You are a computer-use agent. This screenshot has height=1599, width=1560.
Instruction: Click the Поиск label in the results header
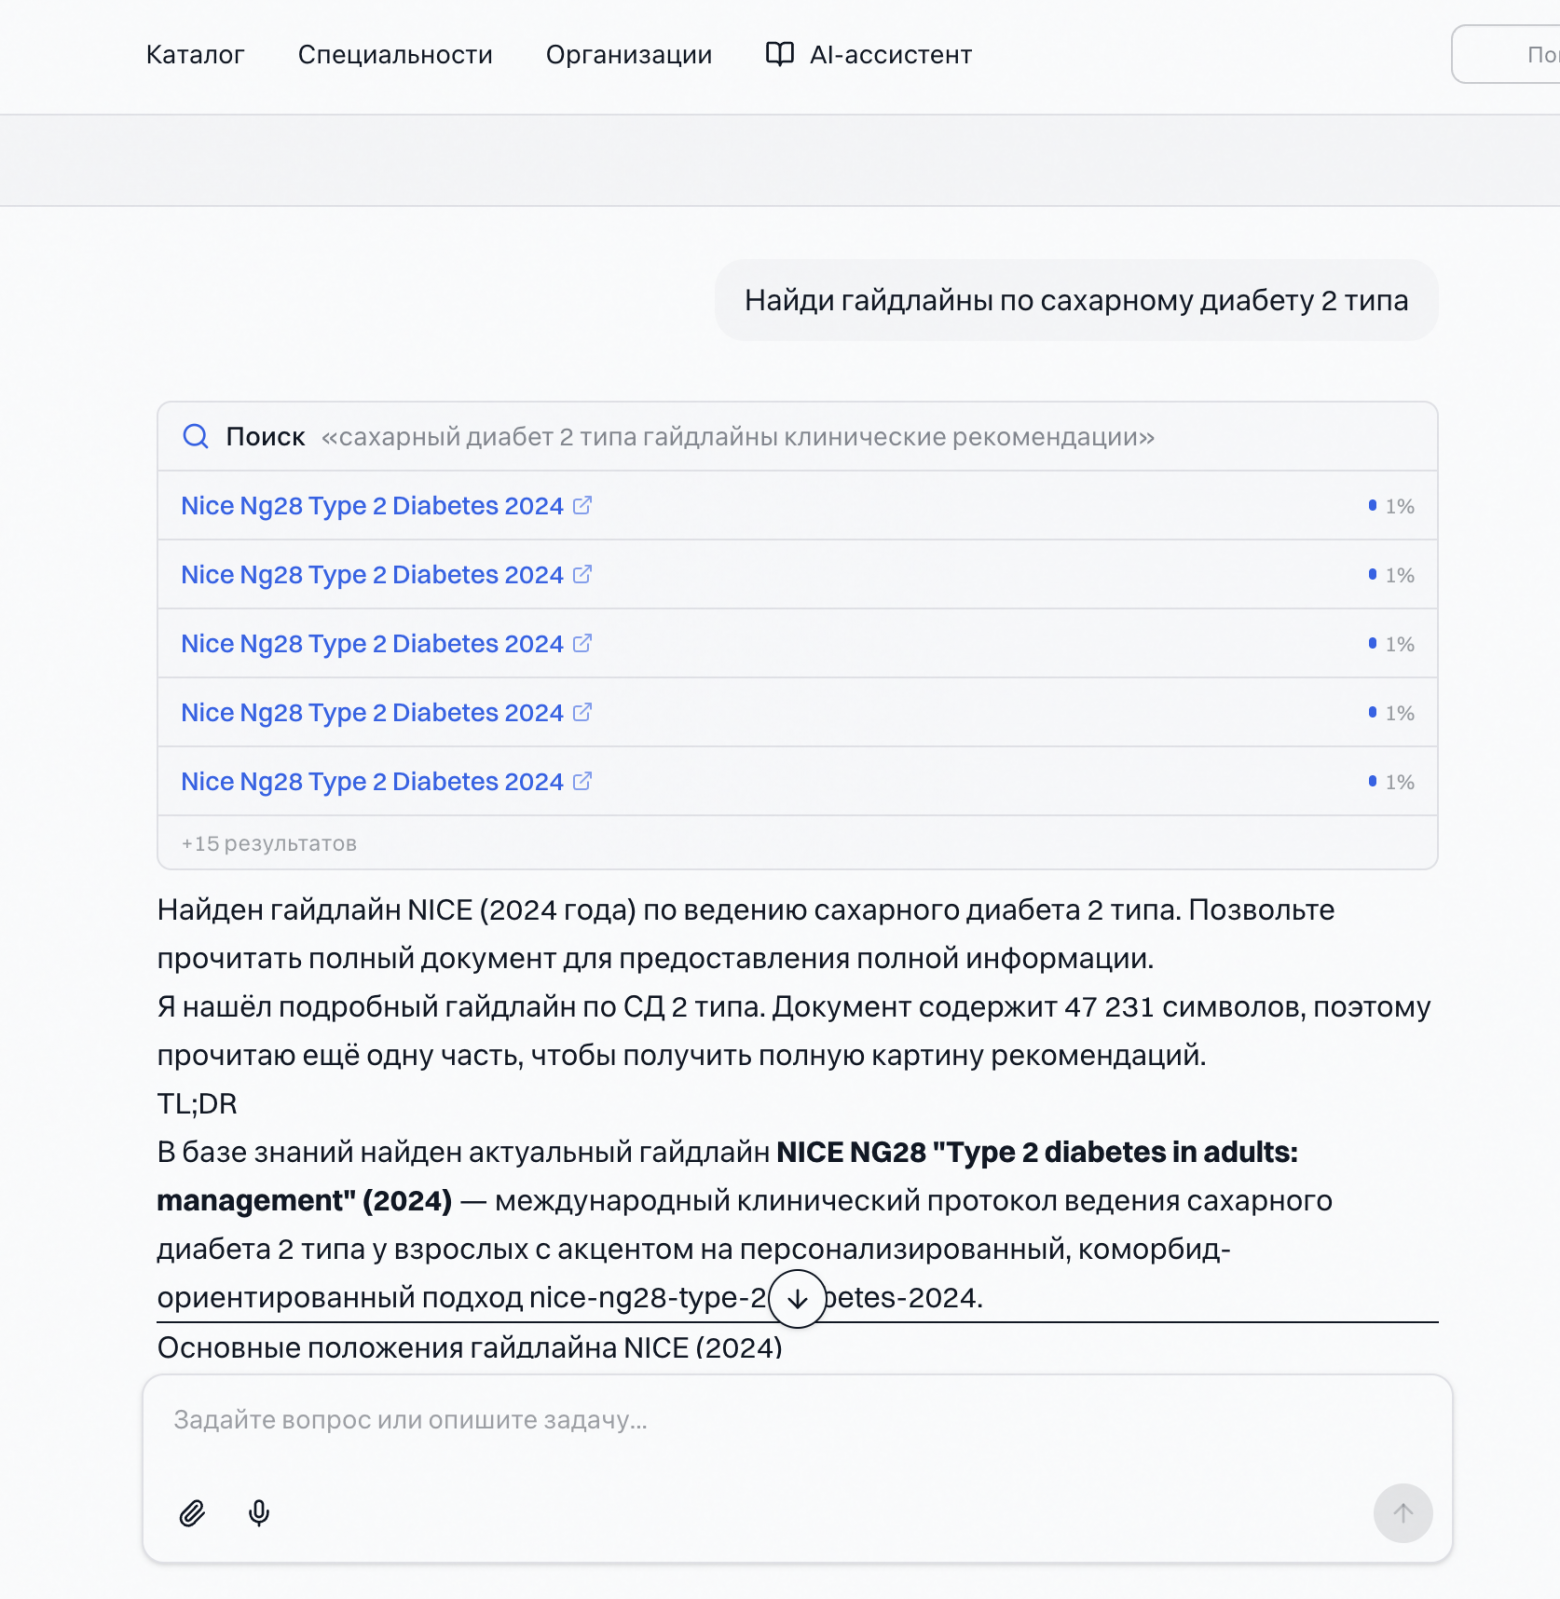[x=265, y=437]
